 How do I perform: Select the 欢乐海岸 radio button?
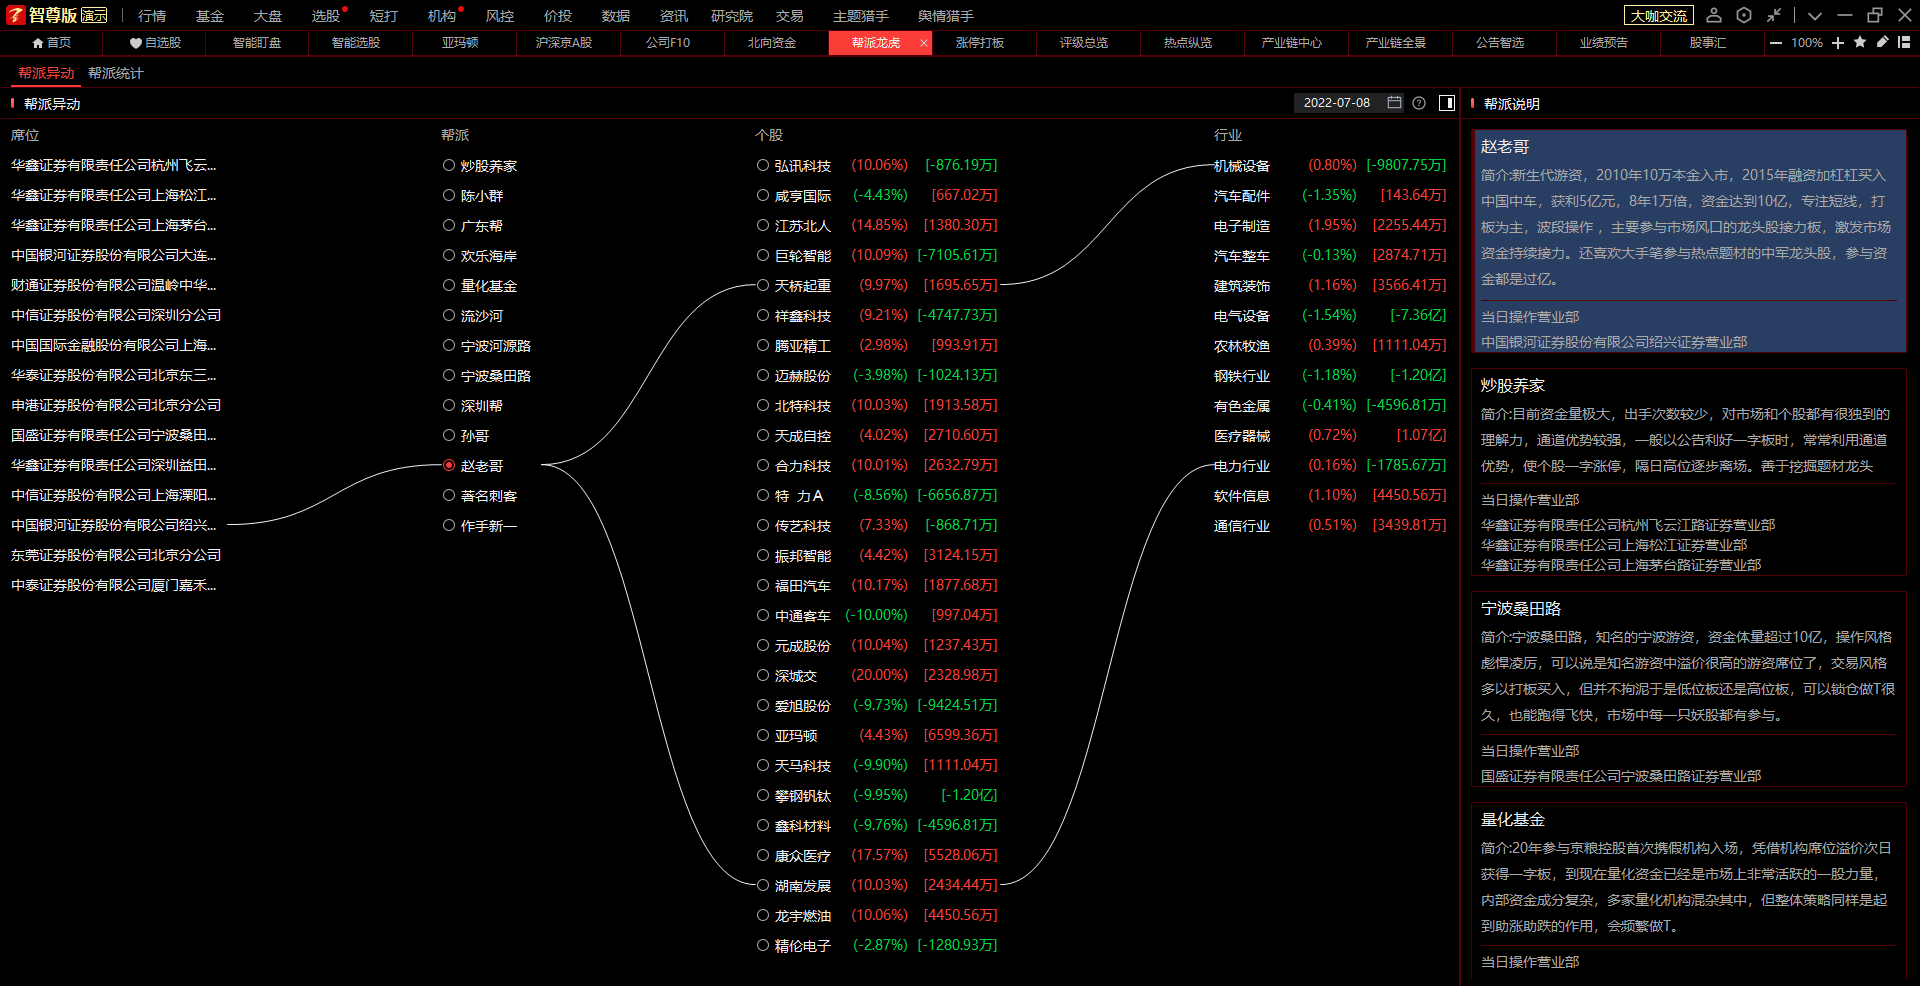click(x=449, y=255)
